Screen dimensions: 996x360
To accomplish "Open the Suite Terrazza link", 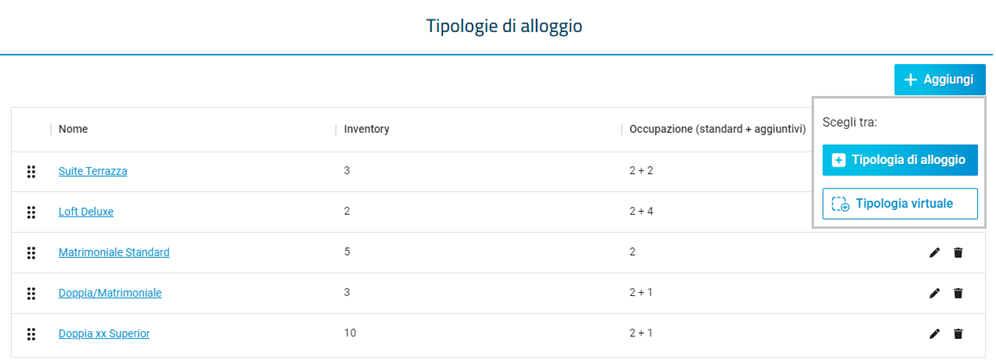I will 93,171.
